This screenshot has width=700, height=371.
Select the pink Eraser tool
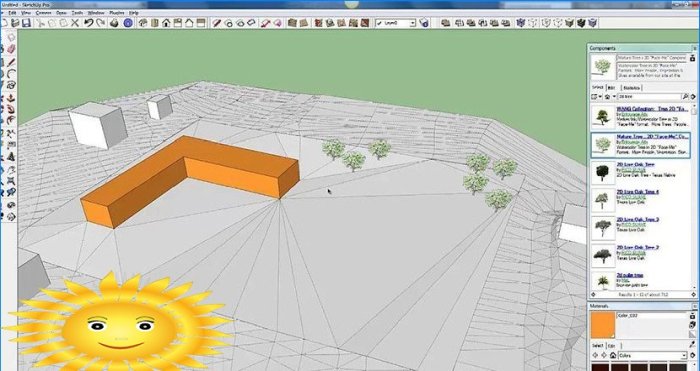[11, 49]
